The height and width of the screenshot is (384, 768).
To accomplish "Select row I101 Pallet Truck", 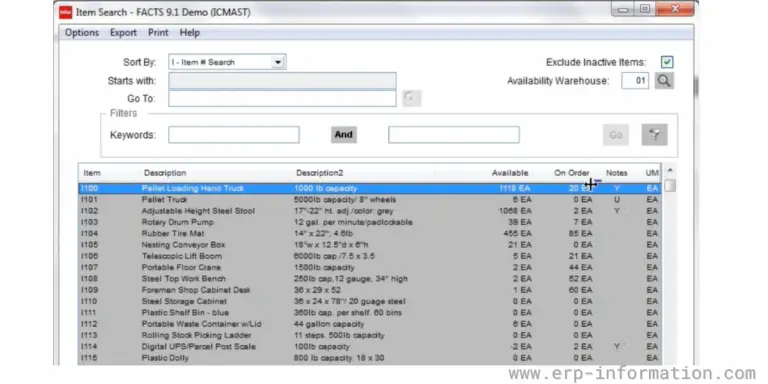I will coord(370,200).
